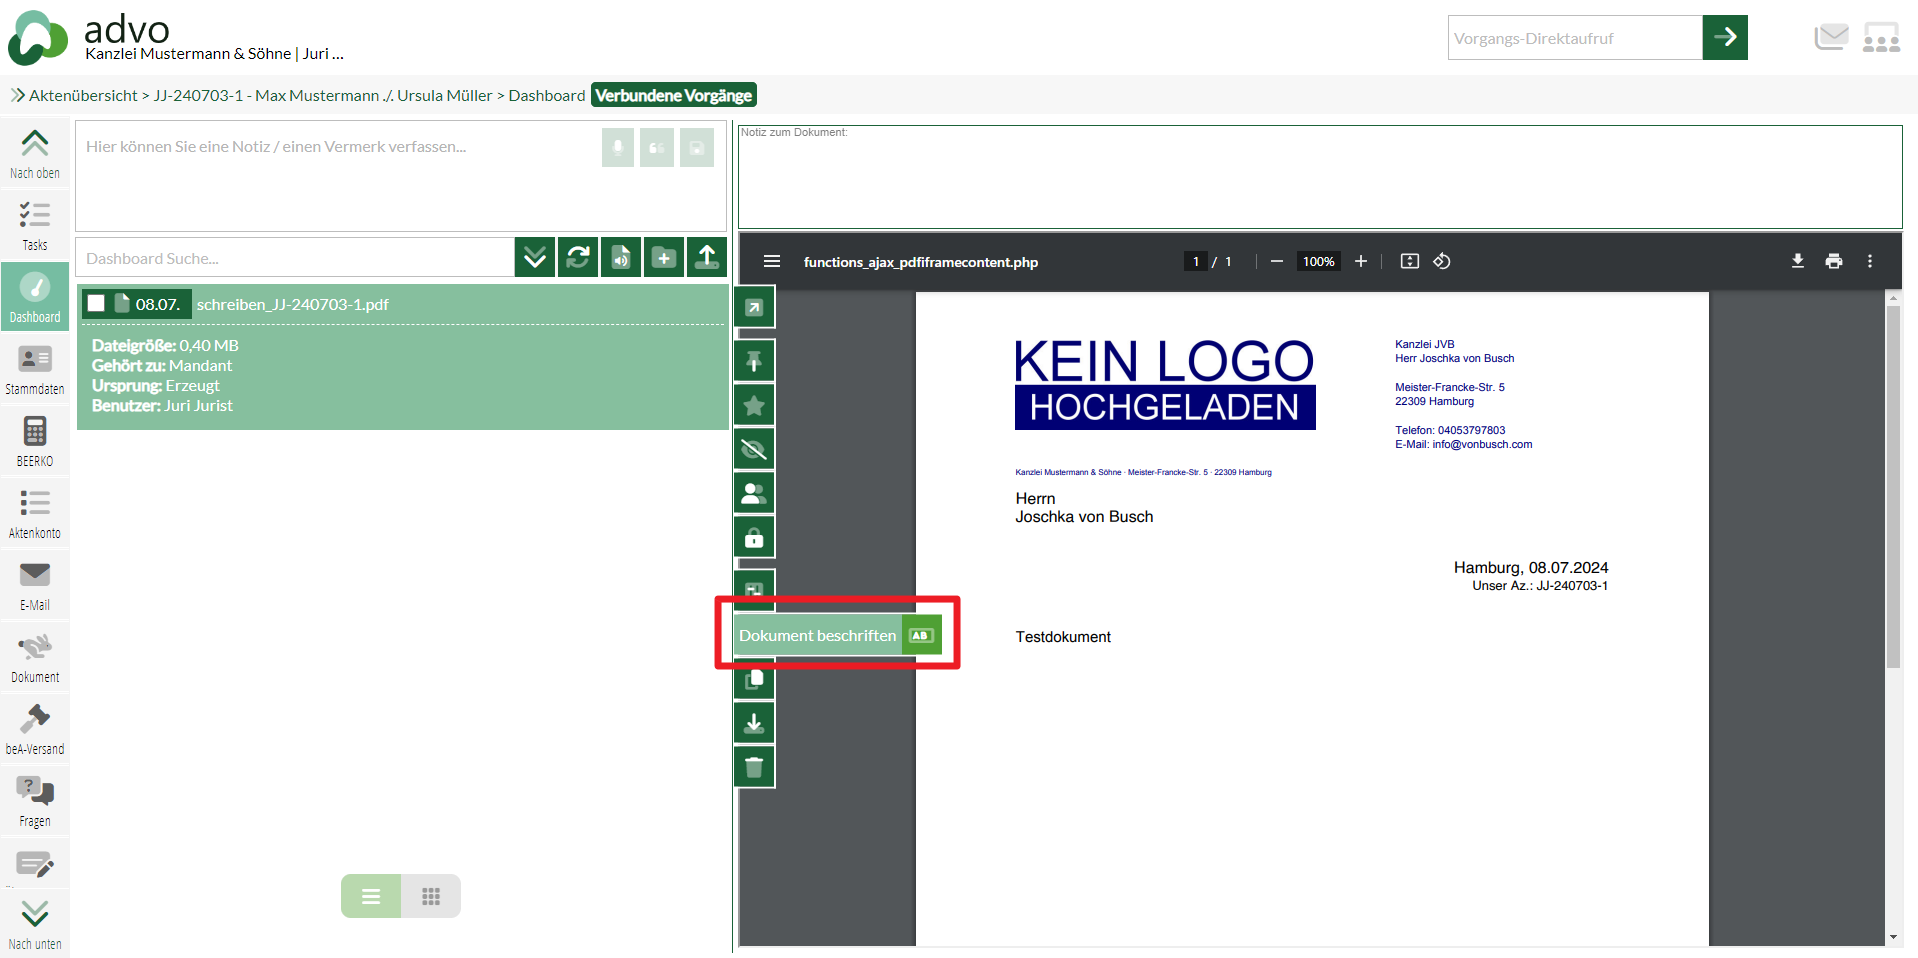Go to Stammdaten in the sidebar
1918x958 pixels.
(35, 370)
